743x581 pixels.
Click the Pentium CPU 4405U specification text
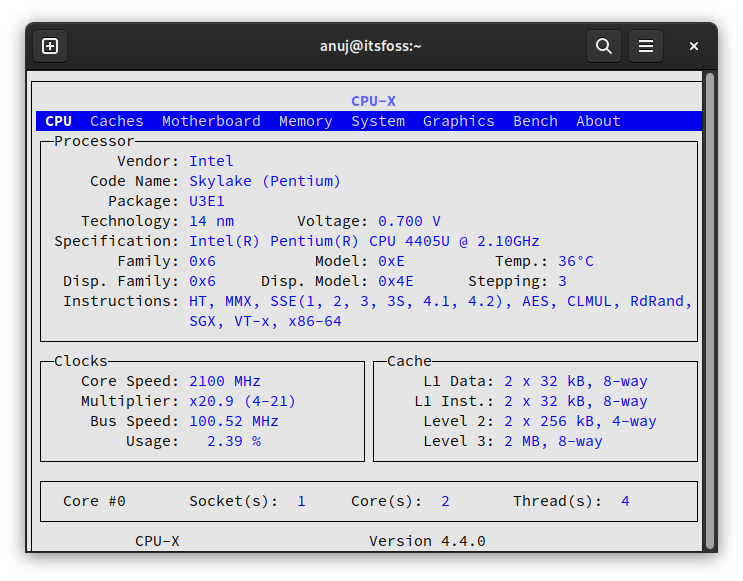pos(364,241)
